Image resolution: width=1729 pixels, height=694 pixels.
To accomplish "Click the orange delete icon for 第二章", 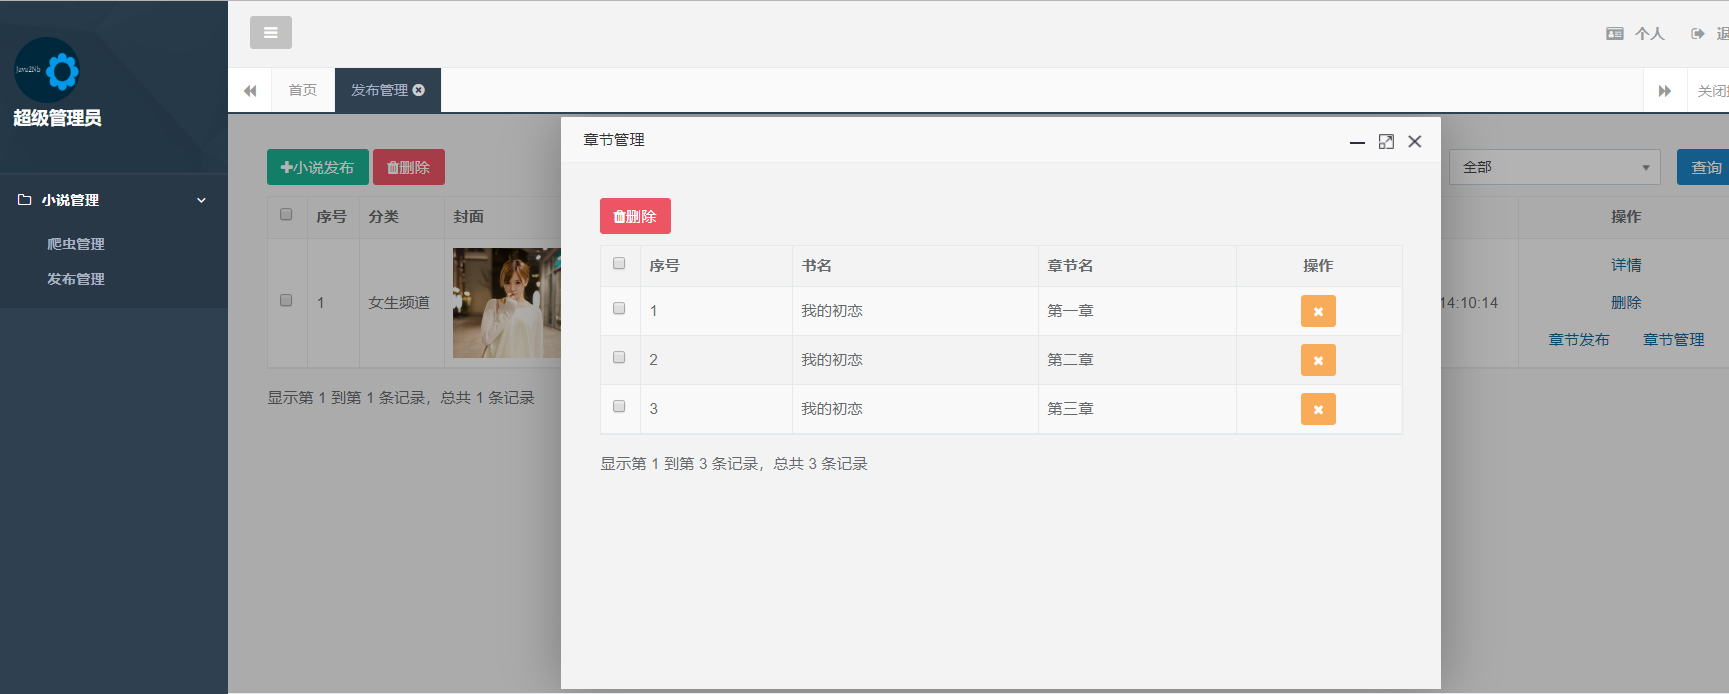I will coord(1317,360).
